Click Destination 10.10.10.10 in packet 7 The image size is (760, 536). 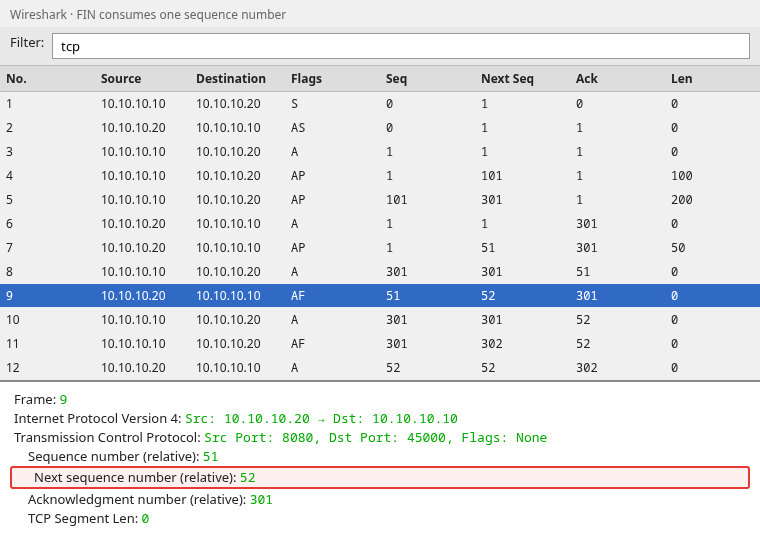coord(228,248)
